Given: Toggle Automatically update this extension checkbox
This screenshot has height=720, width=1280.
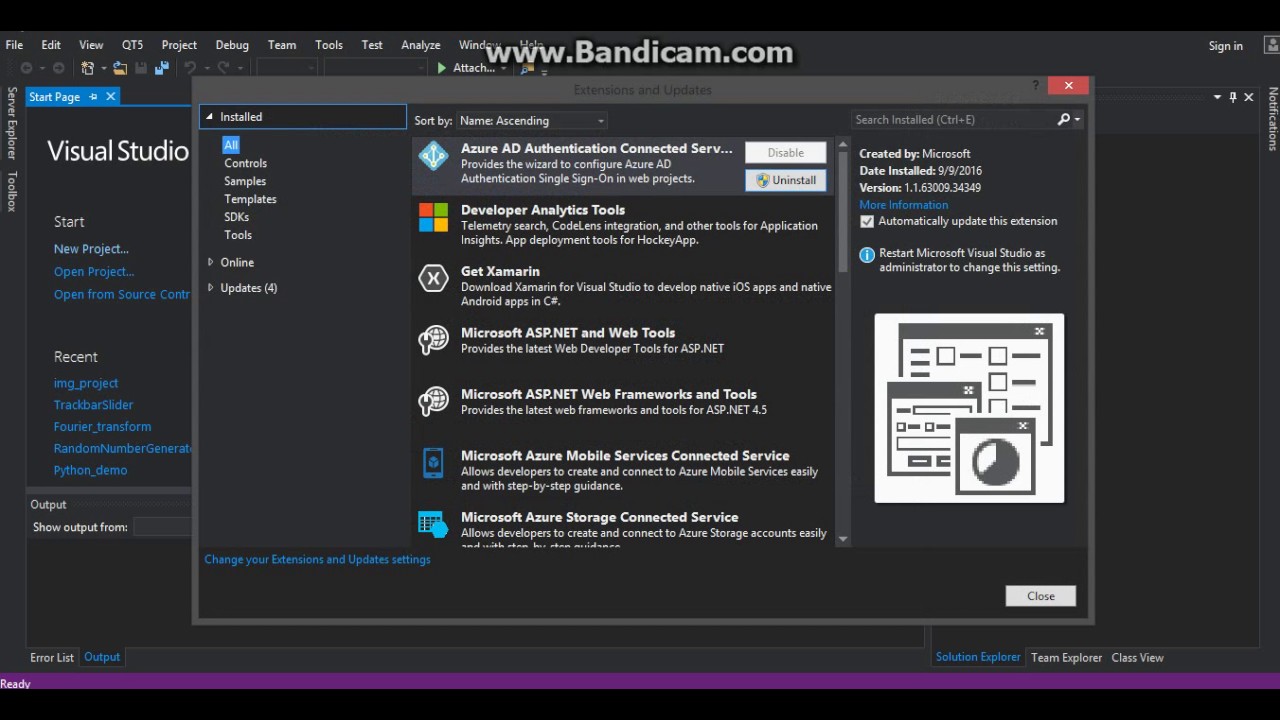Looking at the screenshot, I should (867, 221).
